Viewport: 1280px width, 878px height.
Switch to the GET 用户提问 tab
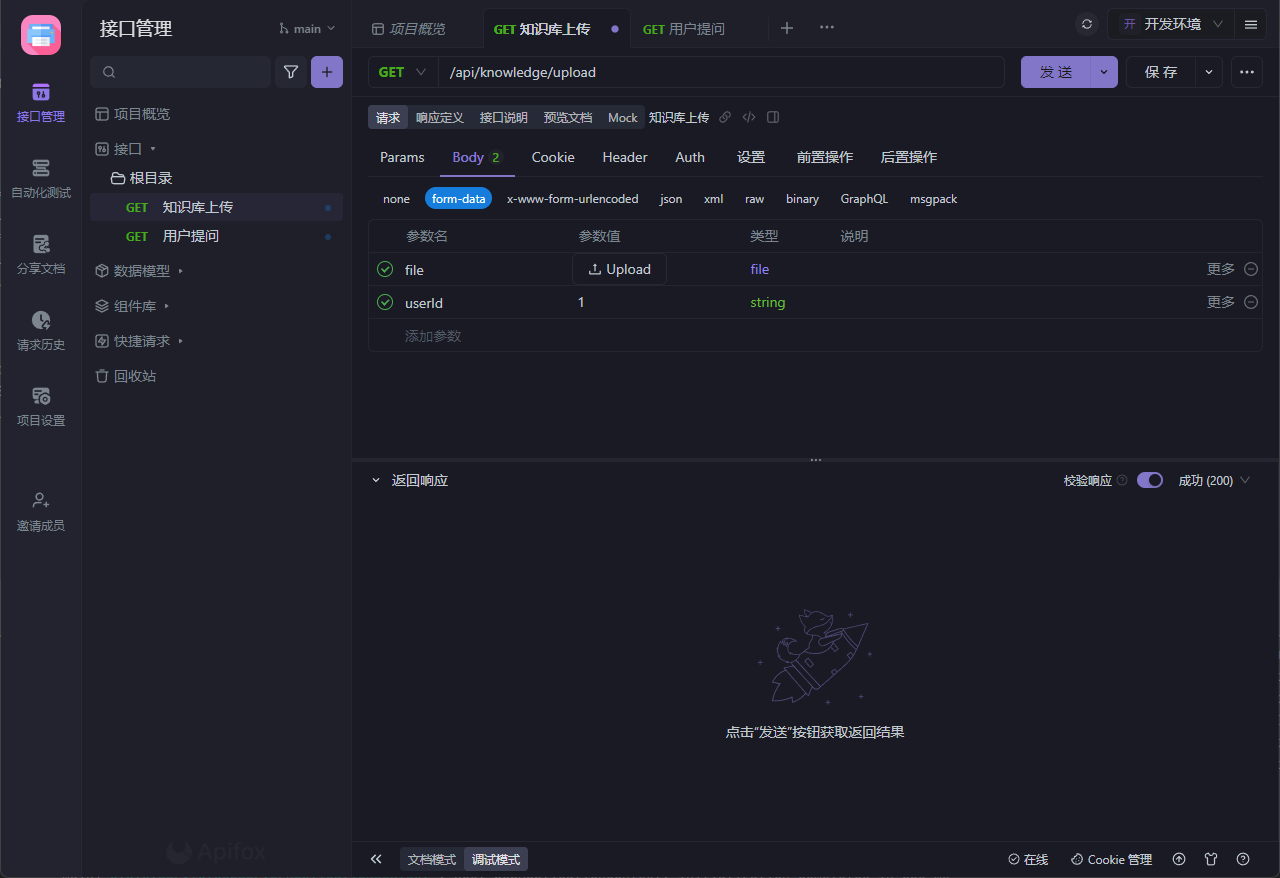pyautogui.click(x=684, y=29)
